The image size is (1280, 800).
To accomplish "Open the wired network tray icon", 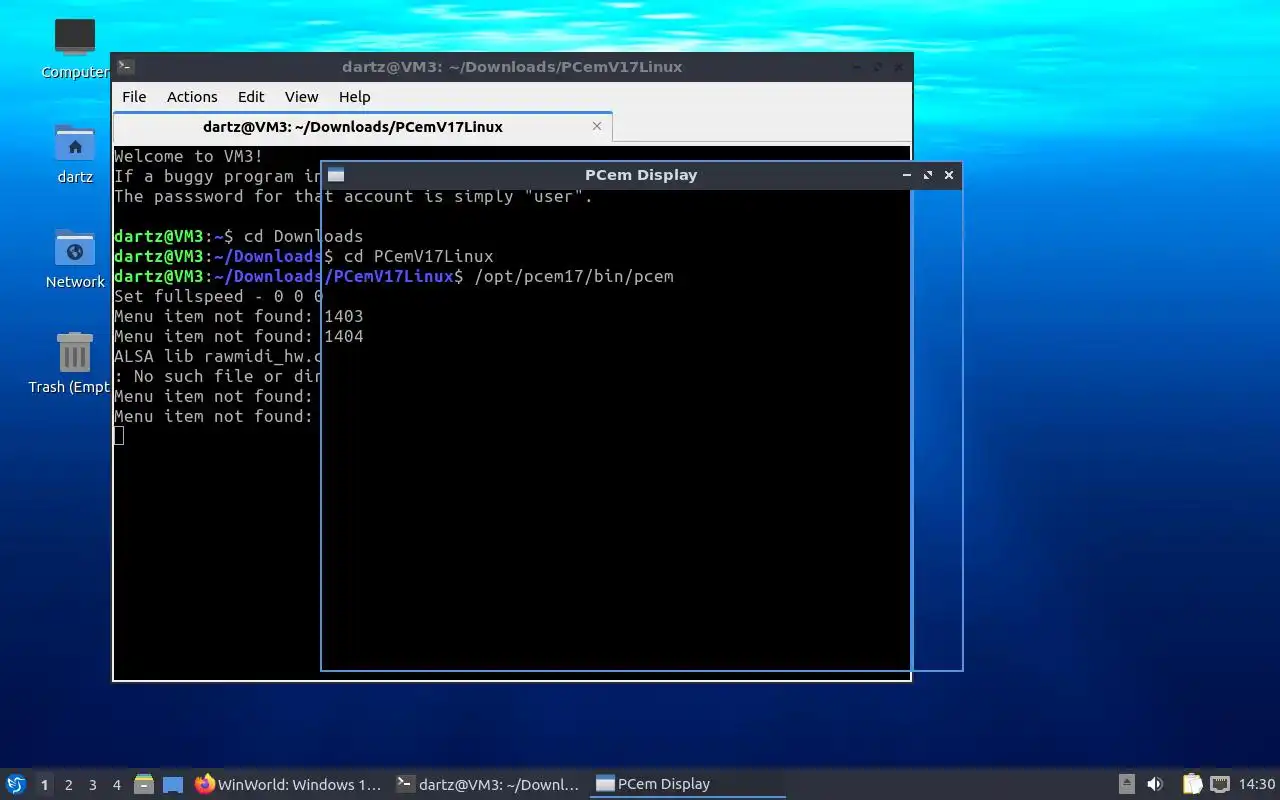I will [1220, 785].
